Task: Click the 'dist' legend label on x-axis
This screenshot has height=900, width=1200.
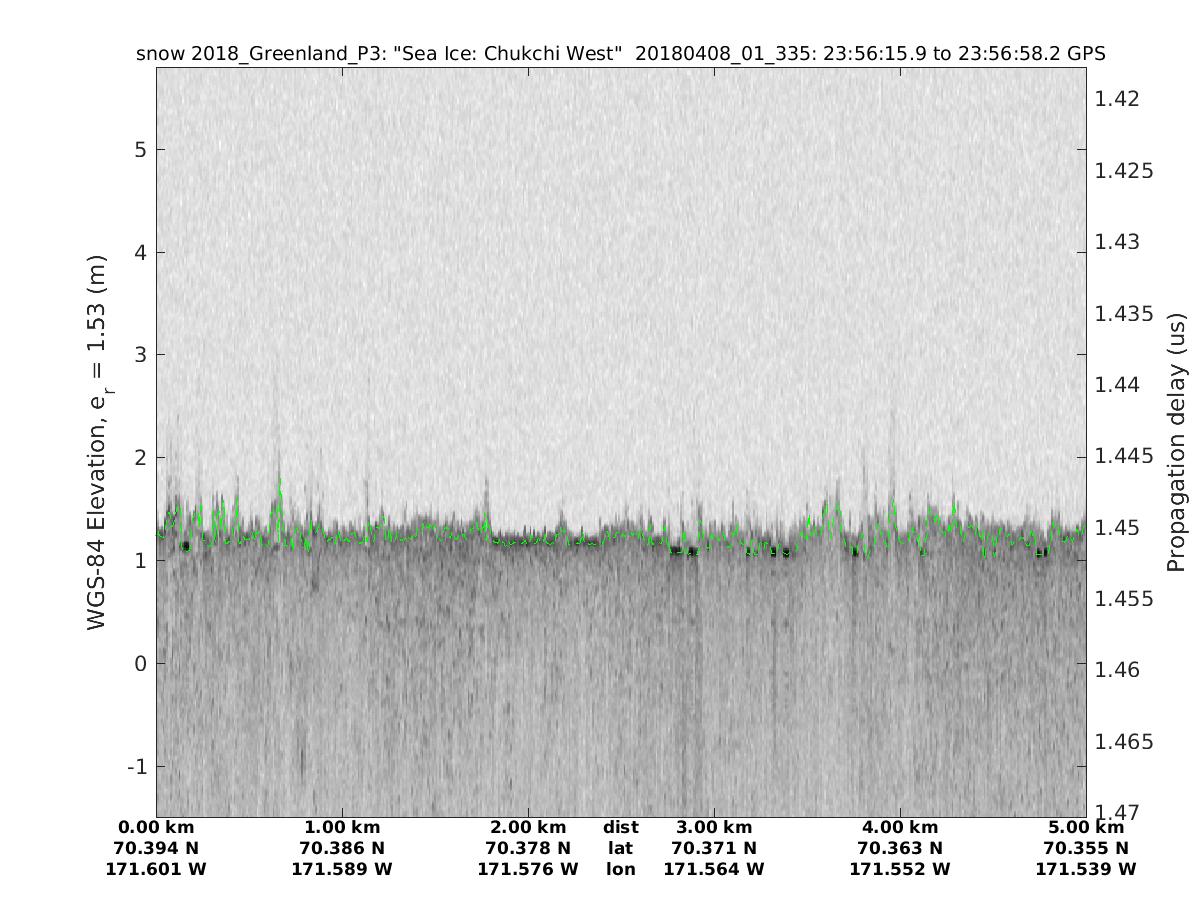Action: [620, 827]
